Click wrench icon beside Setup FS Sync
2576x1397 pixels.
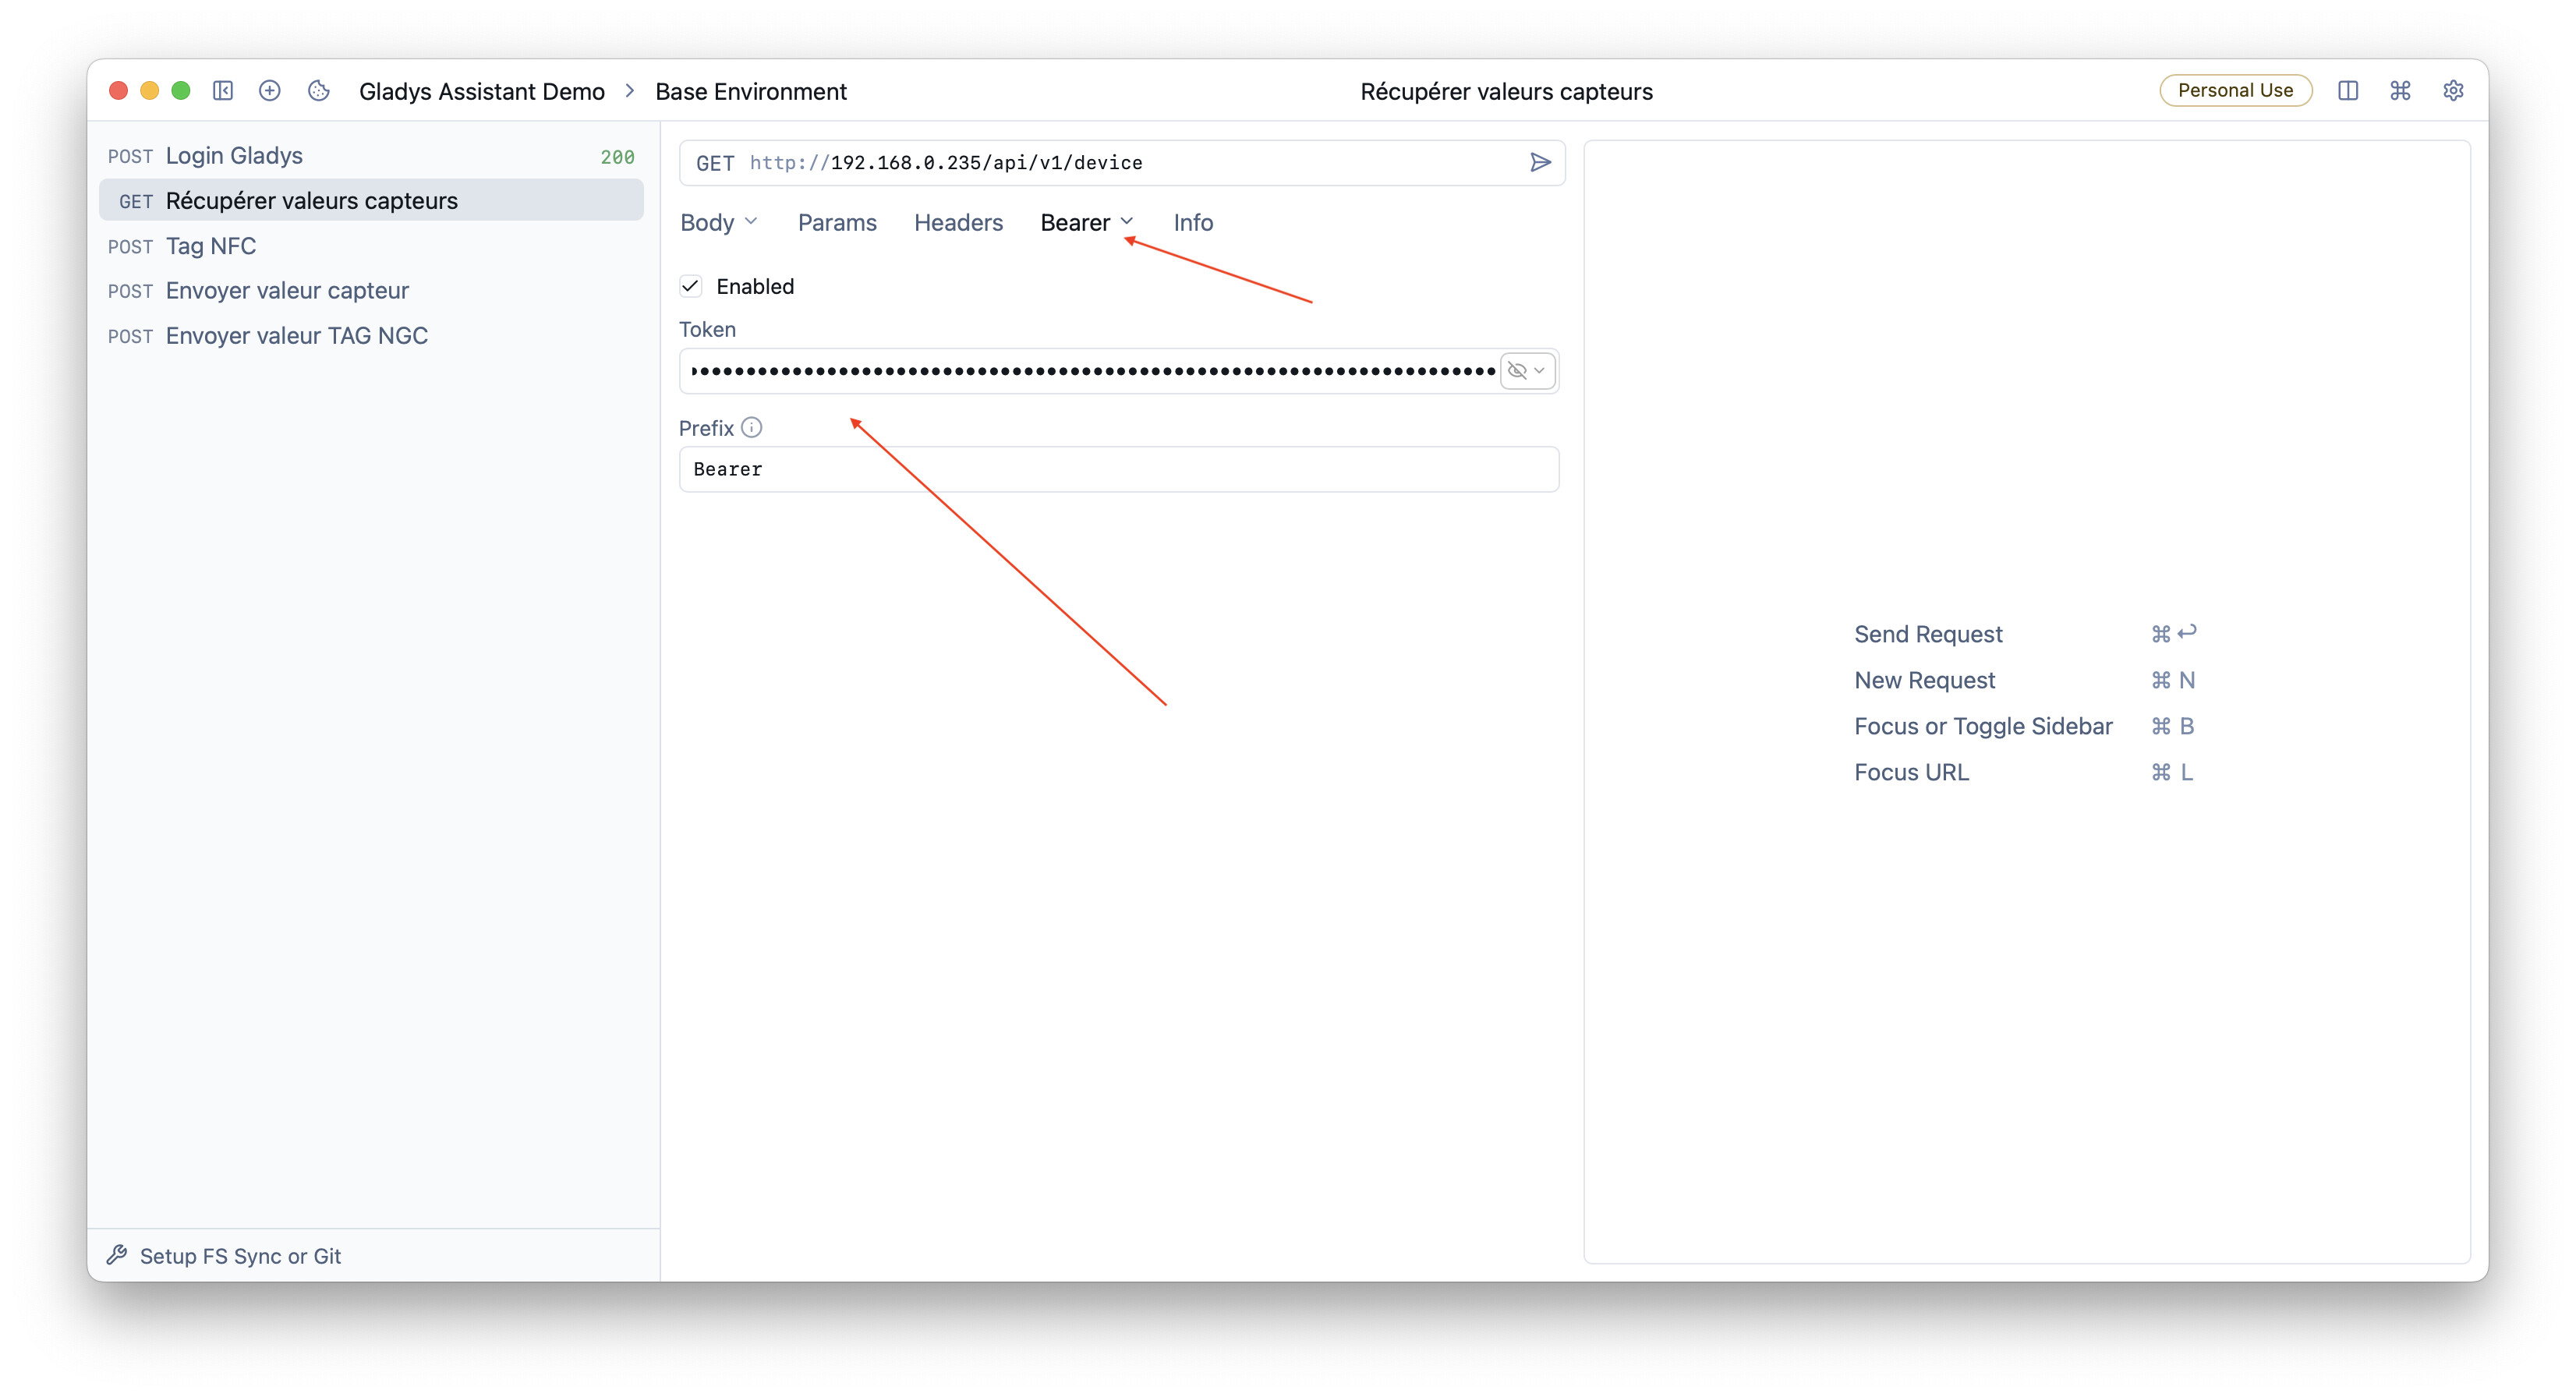click(x=118, y=1255)
